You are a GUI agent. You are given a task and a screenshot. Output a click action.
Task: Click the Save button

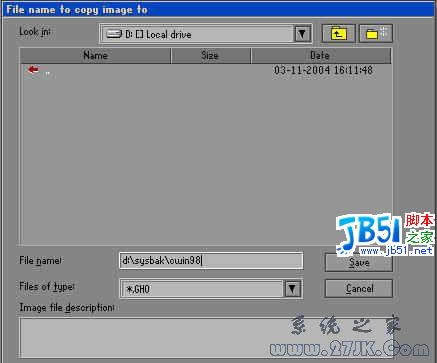tap(359, 263)
